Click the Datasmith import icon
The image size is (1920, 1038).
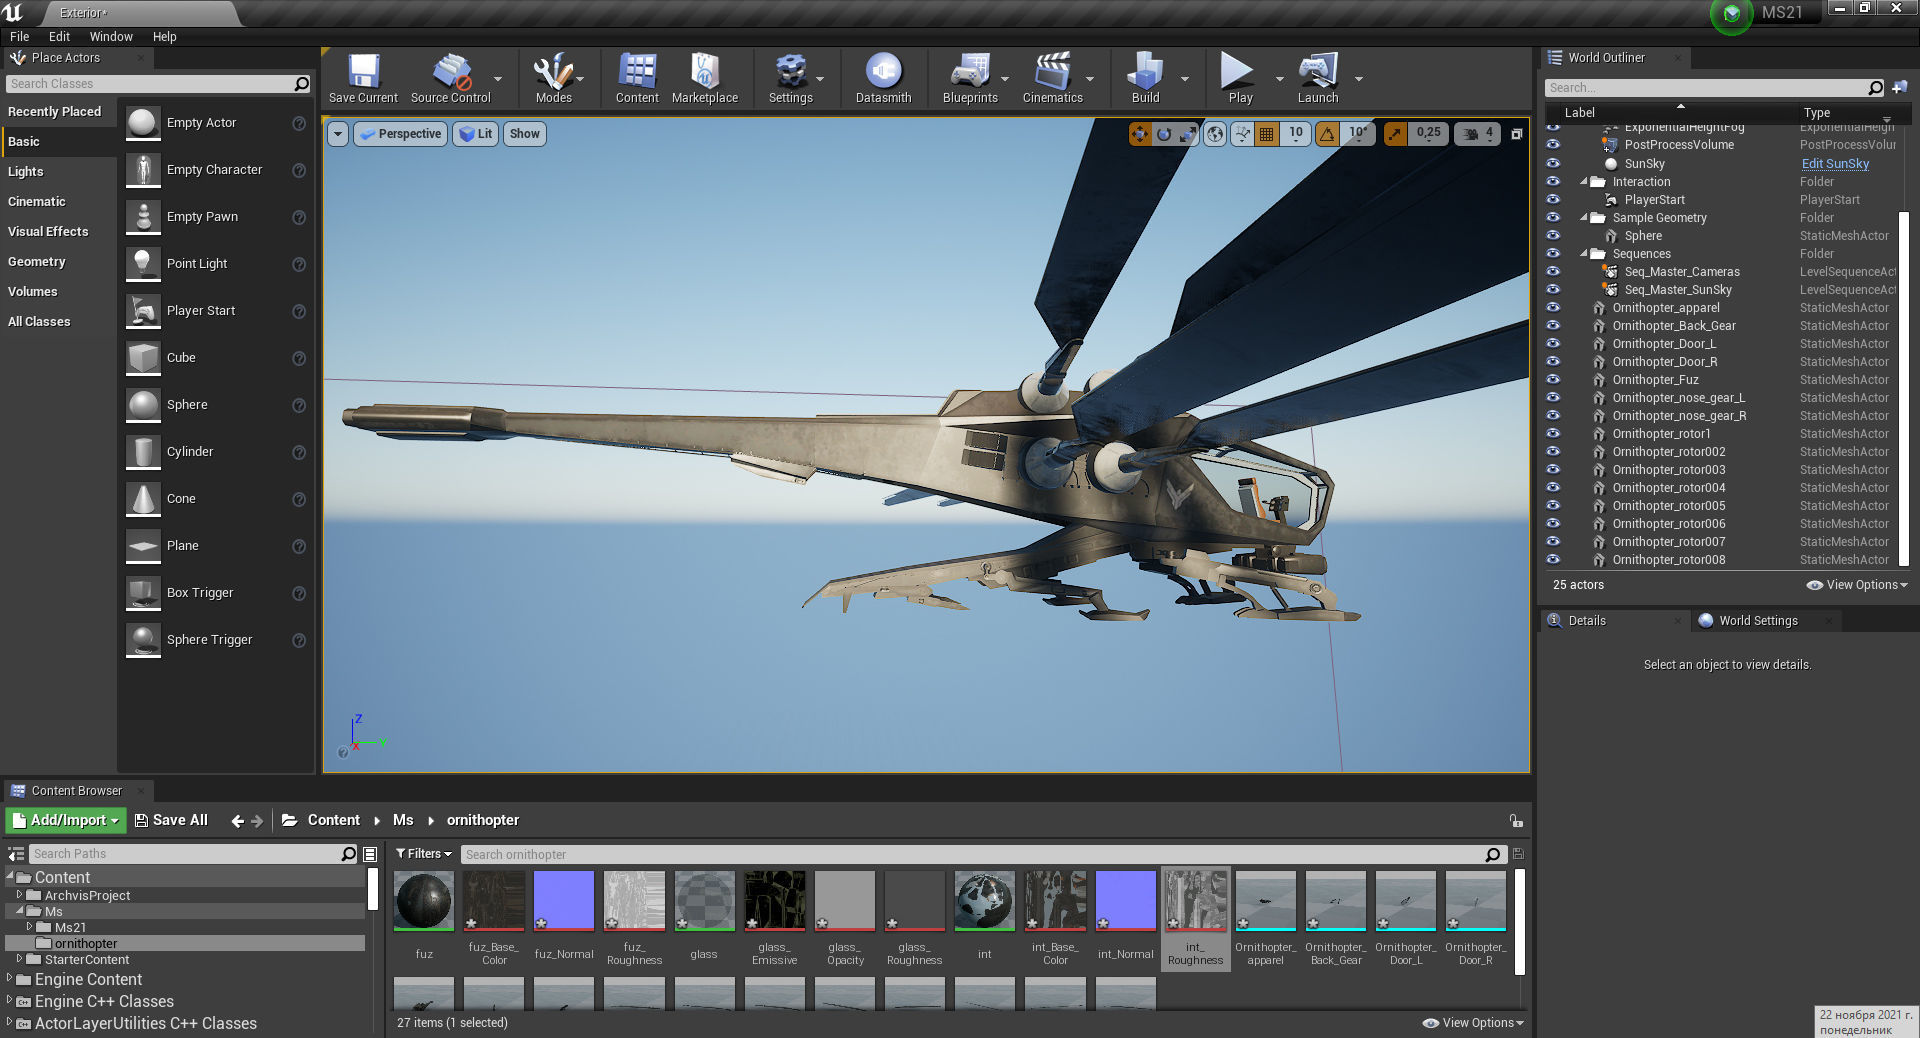[883, 78]
